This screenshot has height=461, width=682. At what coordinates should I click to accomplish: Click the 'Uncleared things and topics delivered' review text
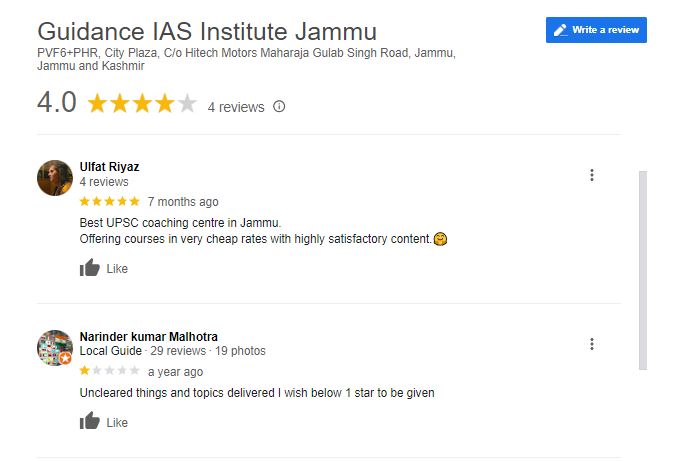point(257,393)
